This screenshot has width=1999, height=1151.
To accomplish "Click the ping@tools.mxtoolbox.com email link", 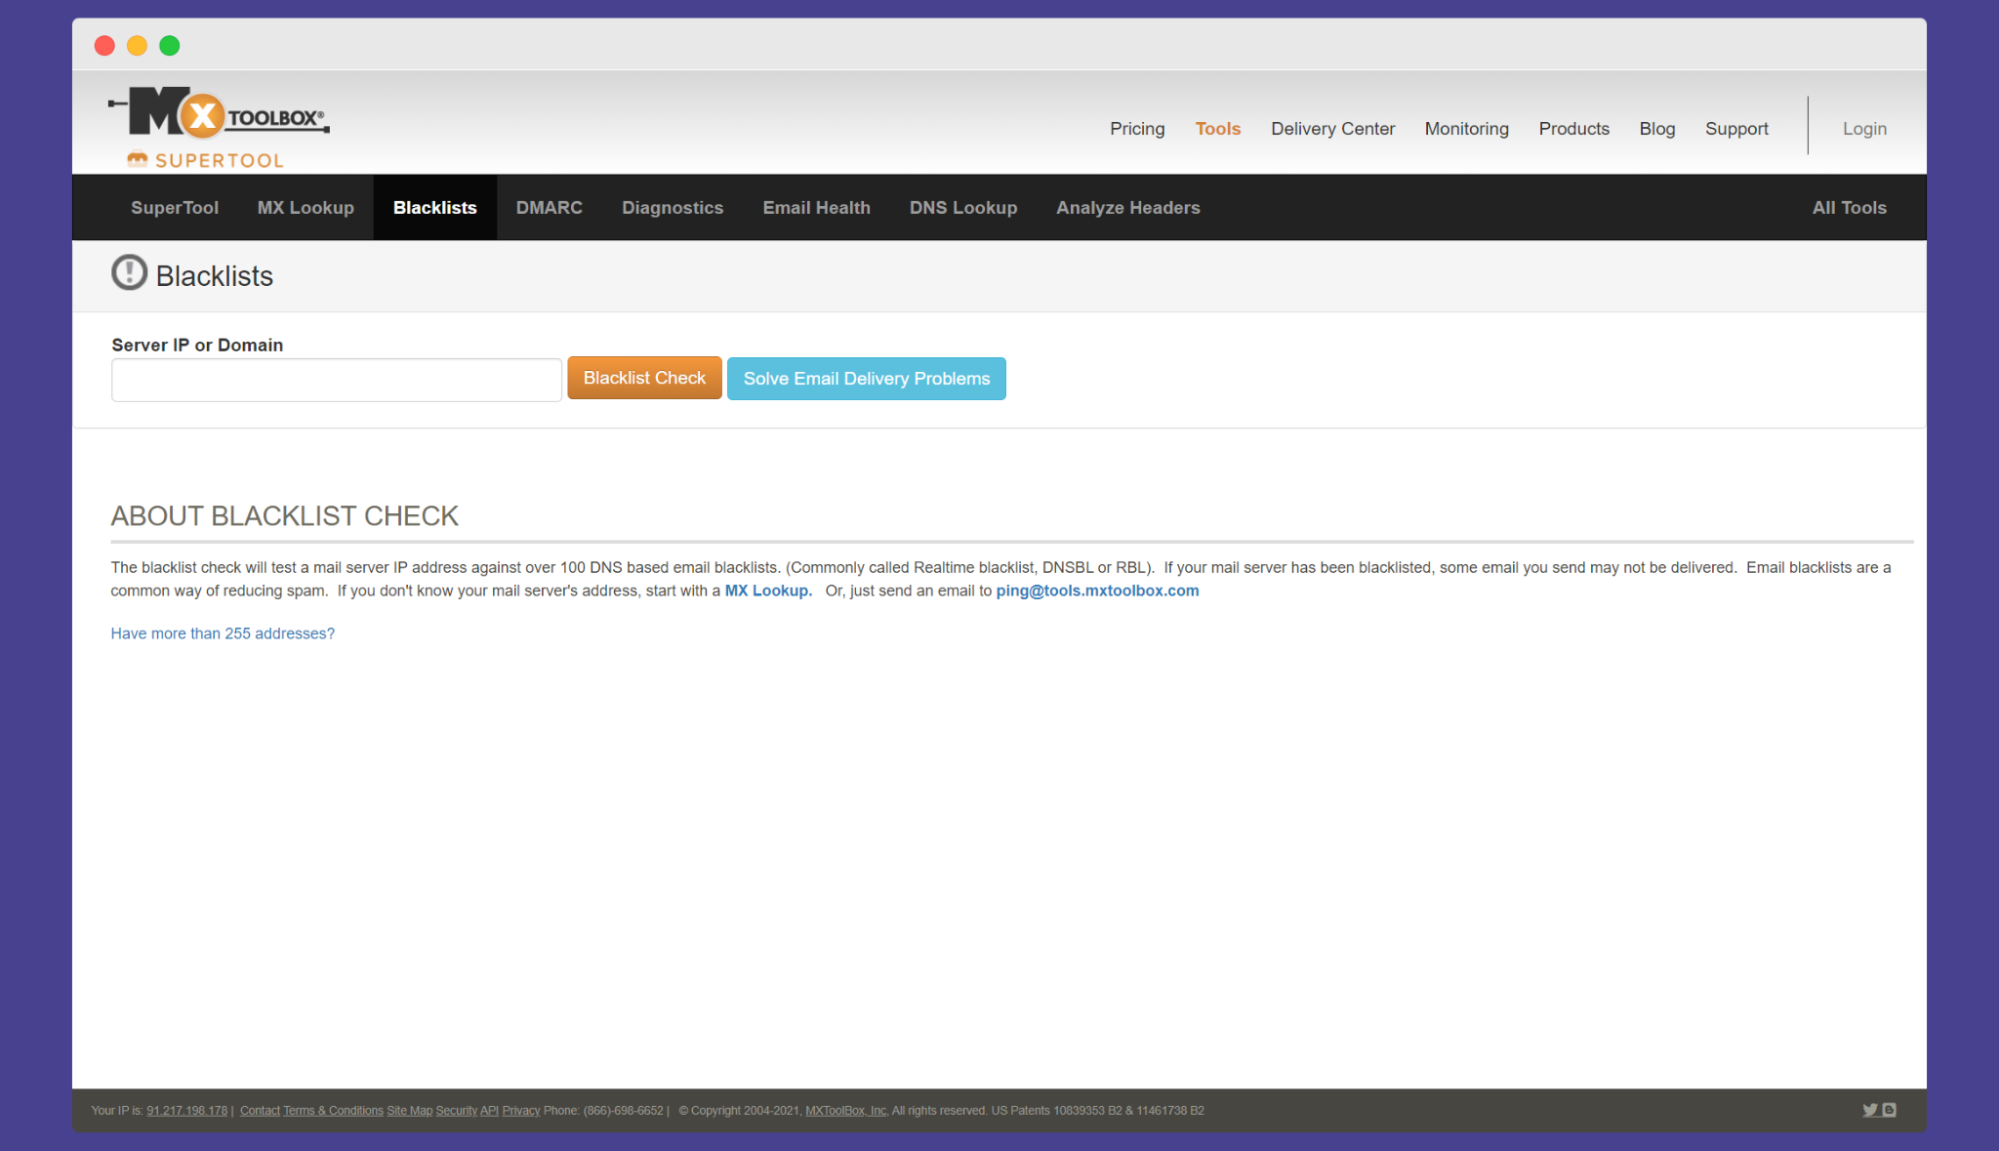I will coord(1097,589).
